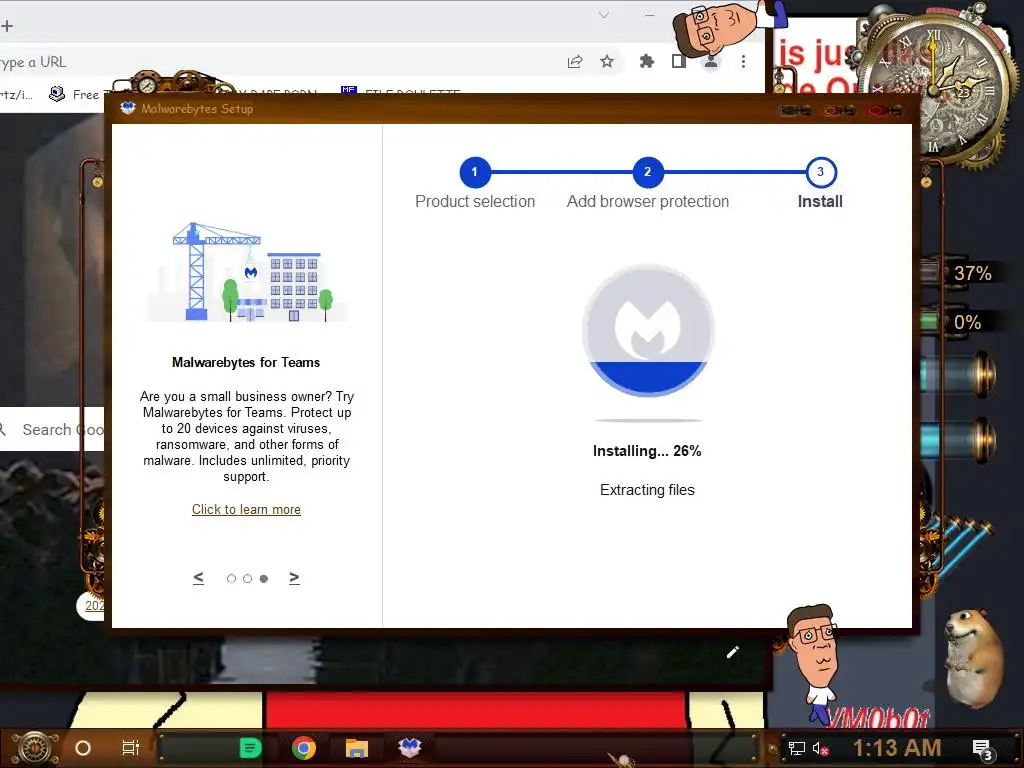Click the Malwarebytes logo progress circle

tap(648, 330)
